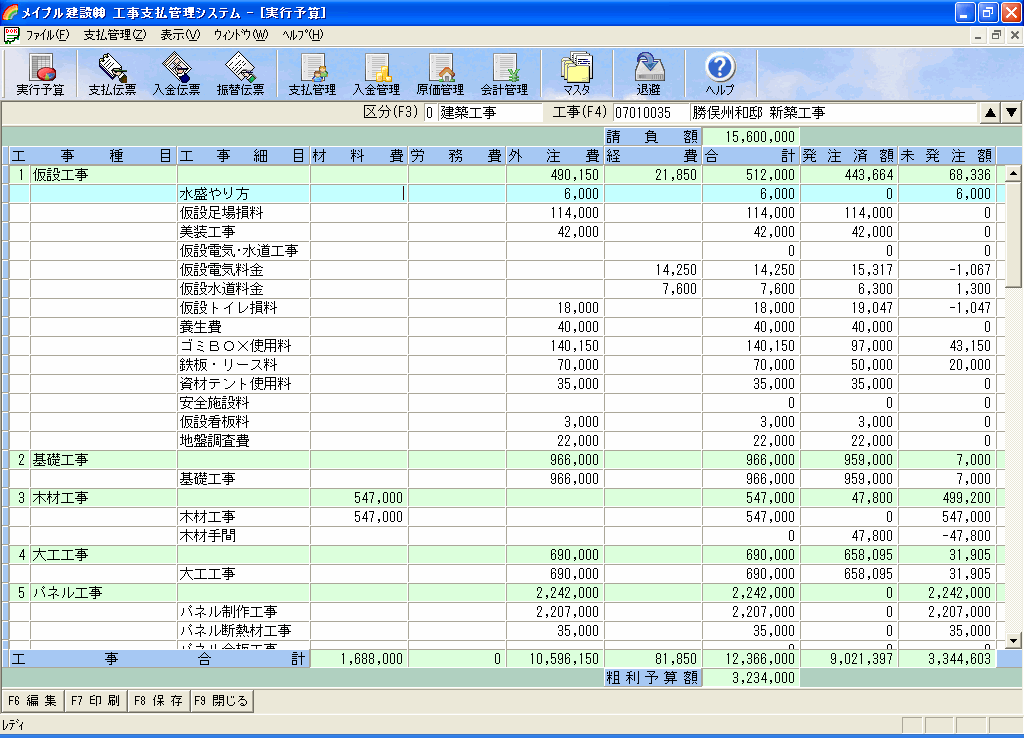This screenshot has height=738, width=1024.
Task: Click the 支払伝票 toolbar icon
Action: (112, 74)
